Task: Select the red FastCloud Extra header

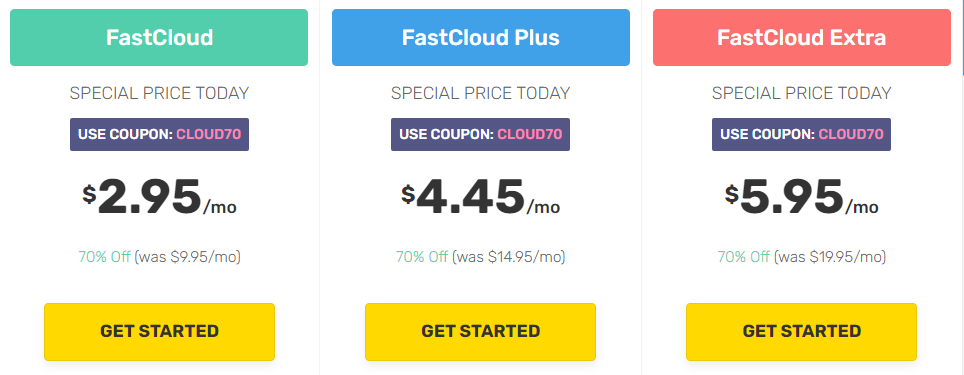Action: pos(802,38)
